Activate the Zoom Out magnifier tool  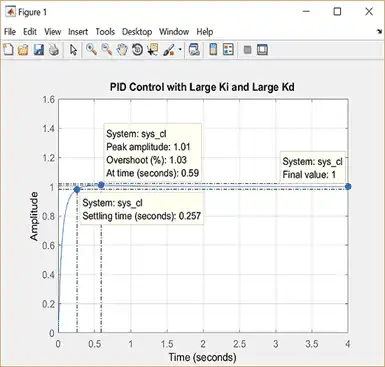point(106,50)
